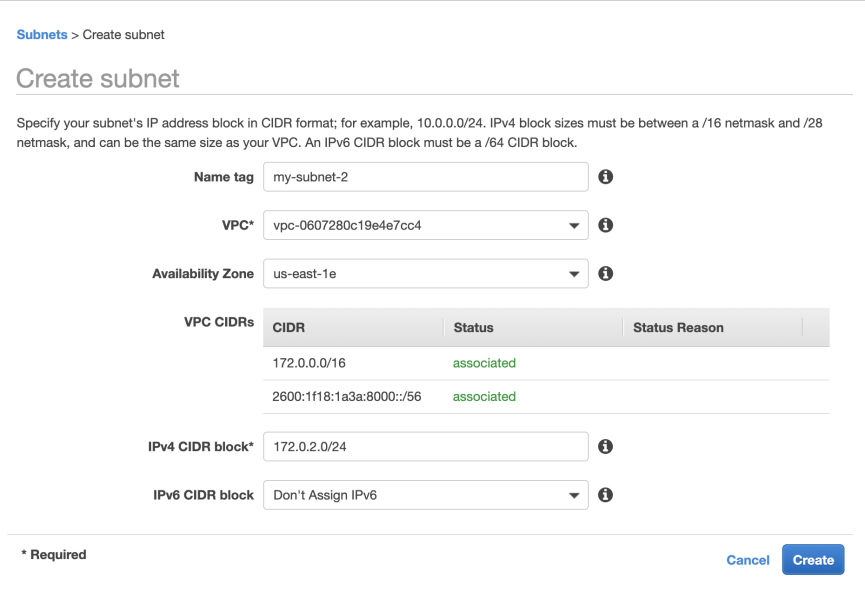Image resolution: width=865 pixels, height=600 pixels.
Task: Go back to Subnets breadcrumb link
Action: click(x=42, y=34)
